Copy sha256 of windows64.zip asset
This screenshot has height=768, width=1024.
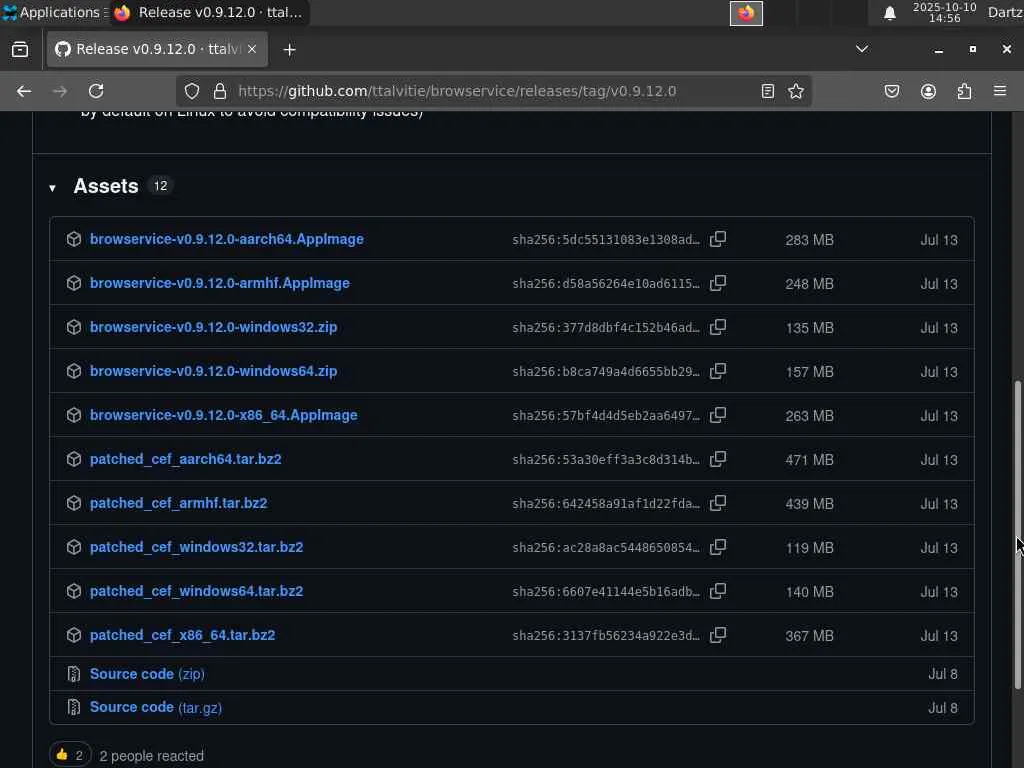(x=718, y=371)
